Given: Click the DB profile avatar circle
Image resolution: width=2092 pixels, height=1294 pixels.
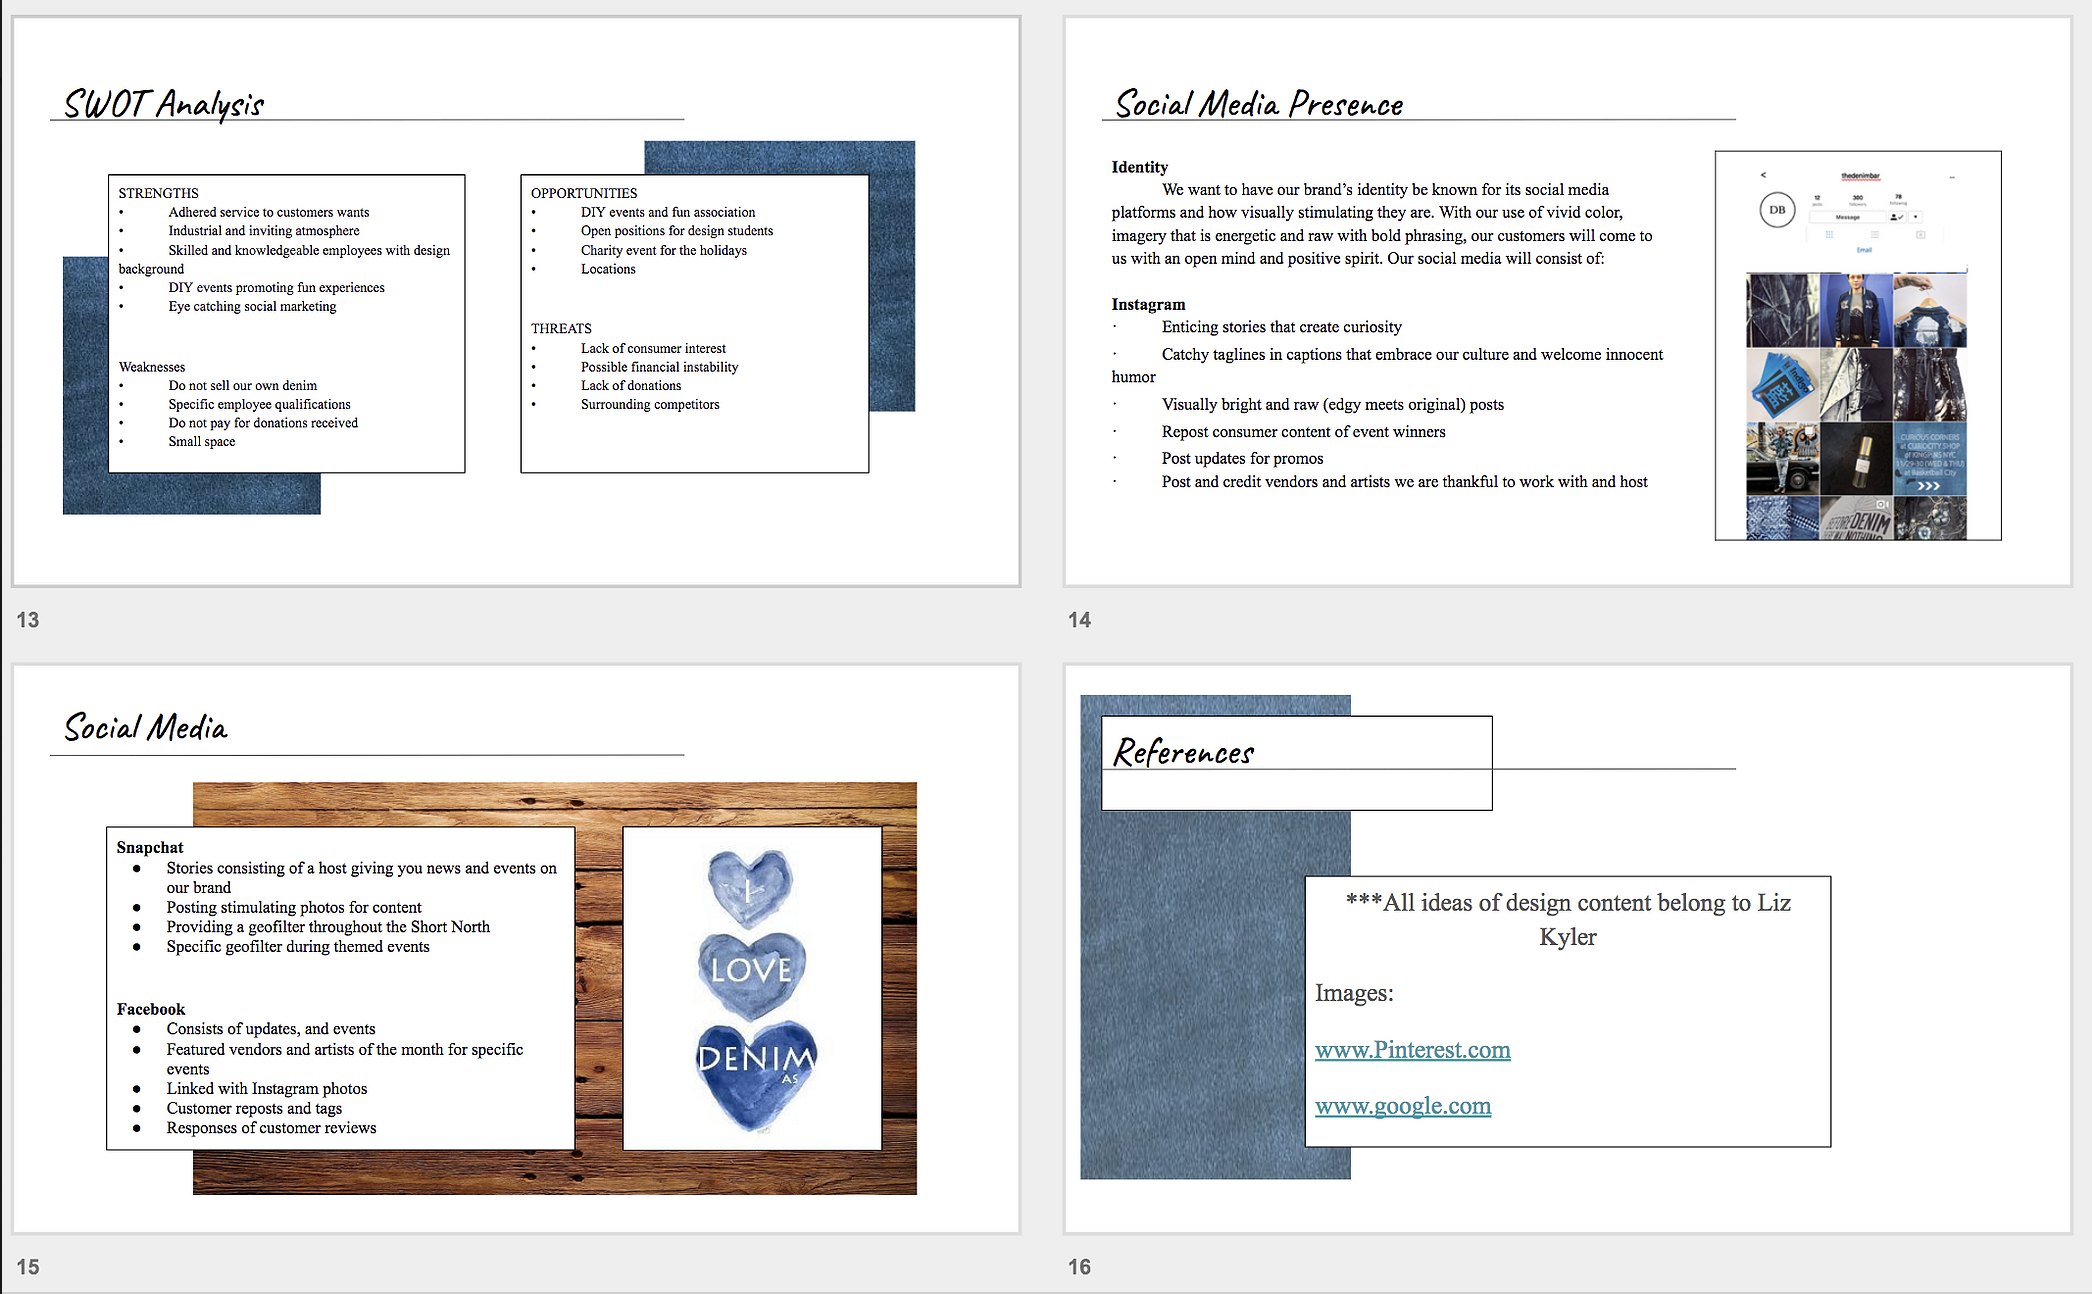Looking at the screenshot, I should tap(1777, 210).
